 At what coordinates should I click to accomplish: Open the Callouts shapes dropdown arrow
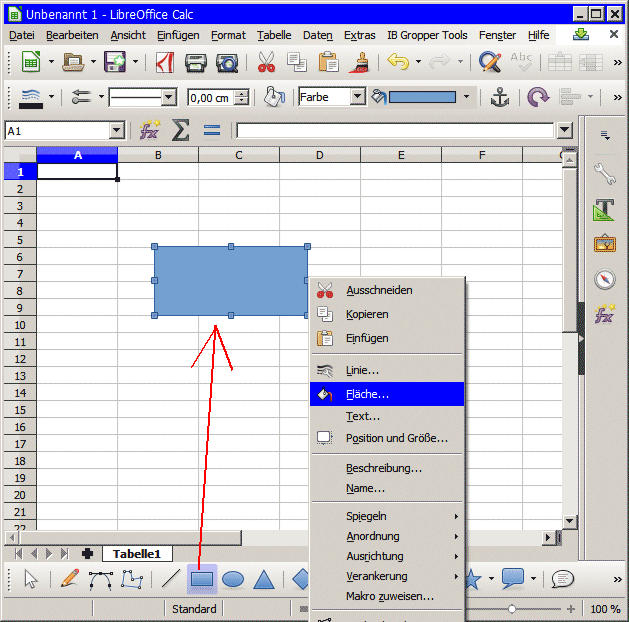(x=533, y=579)
